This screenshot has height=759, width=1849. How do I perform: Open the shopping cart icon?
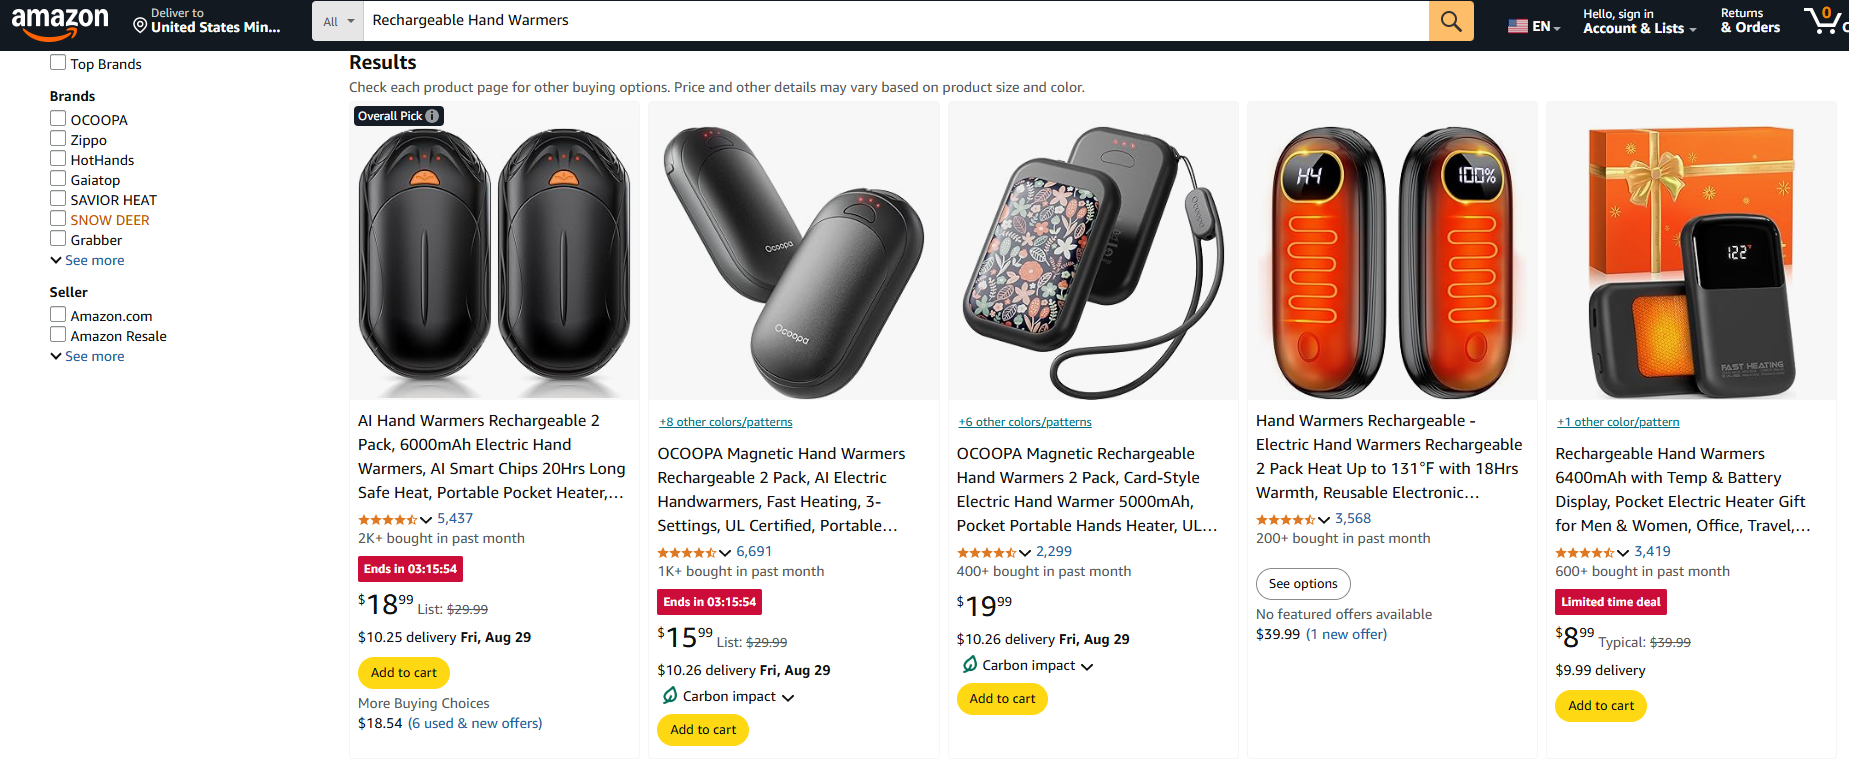click(1824, 21)
